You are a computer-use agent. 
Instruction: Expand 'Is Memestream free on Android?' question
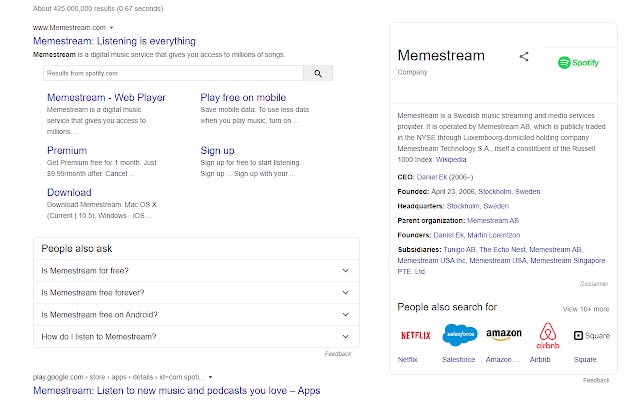pos(196,315)
